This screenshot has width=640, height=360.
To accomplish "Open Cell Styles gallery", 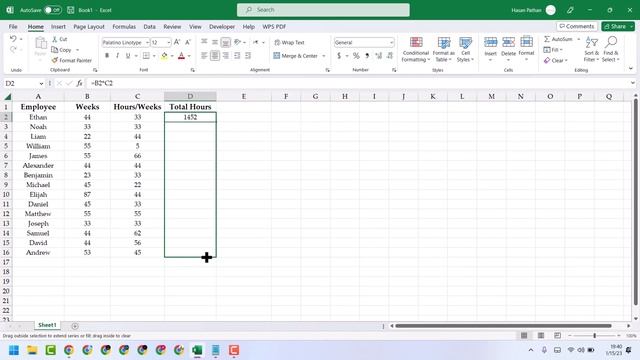I will tap(465, 49).
